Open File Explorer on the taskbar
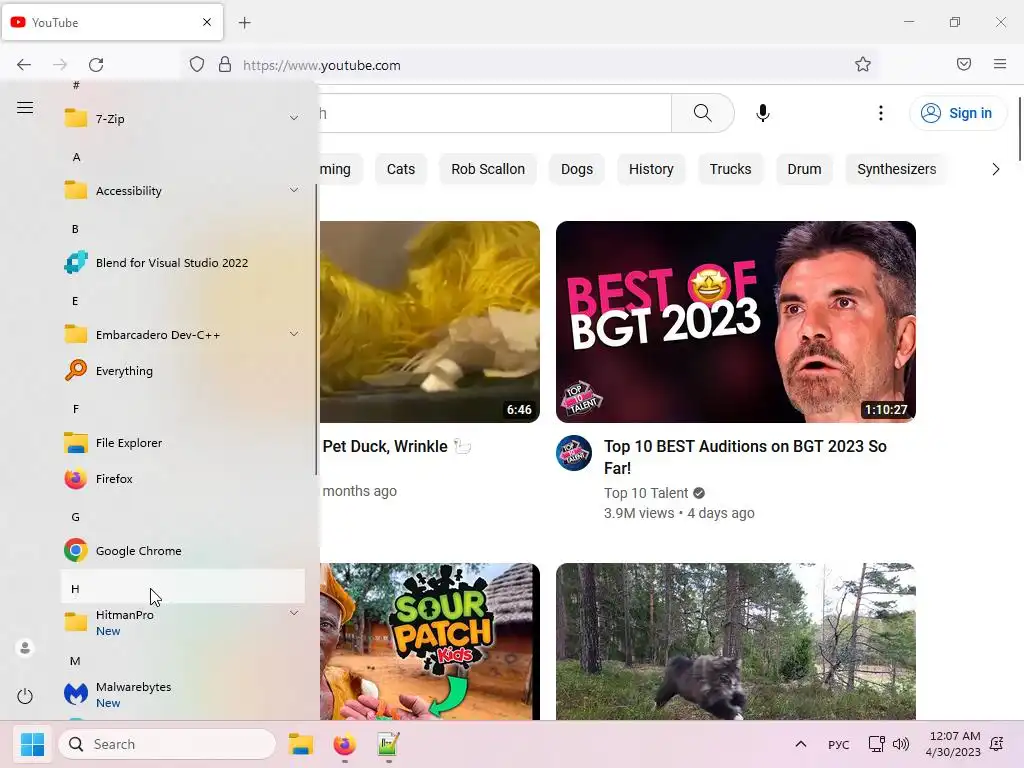The width and height of the screenshot is (1024, 768). point(301,744)
